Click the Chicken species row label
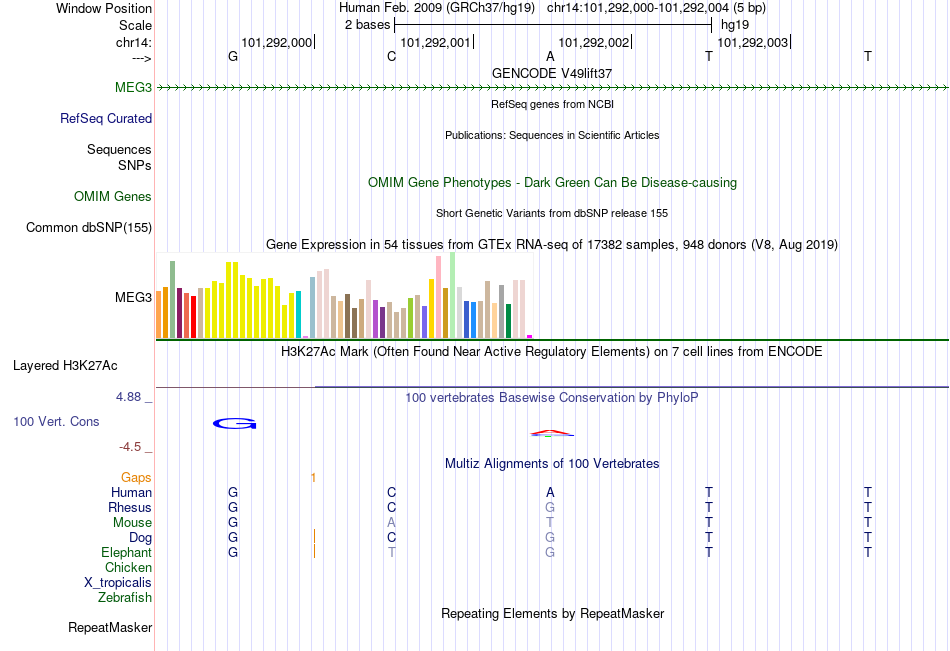Image resolution: width=950 pixels, height=651 pixels. (x=128, y=567)
